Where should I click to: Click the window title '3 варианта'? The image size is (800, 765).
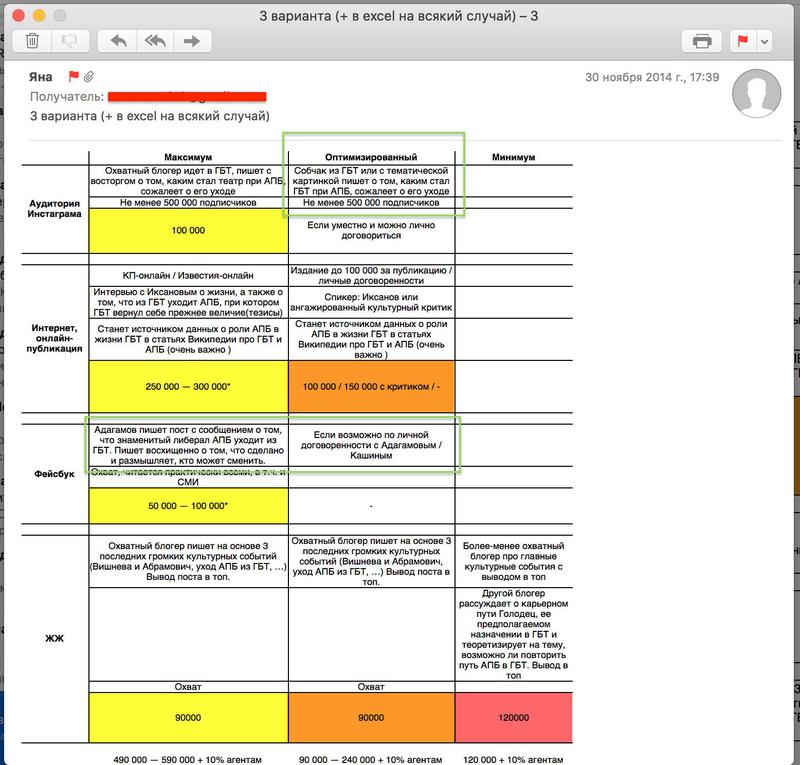pos(398,16)
